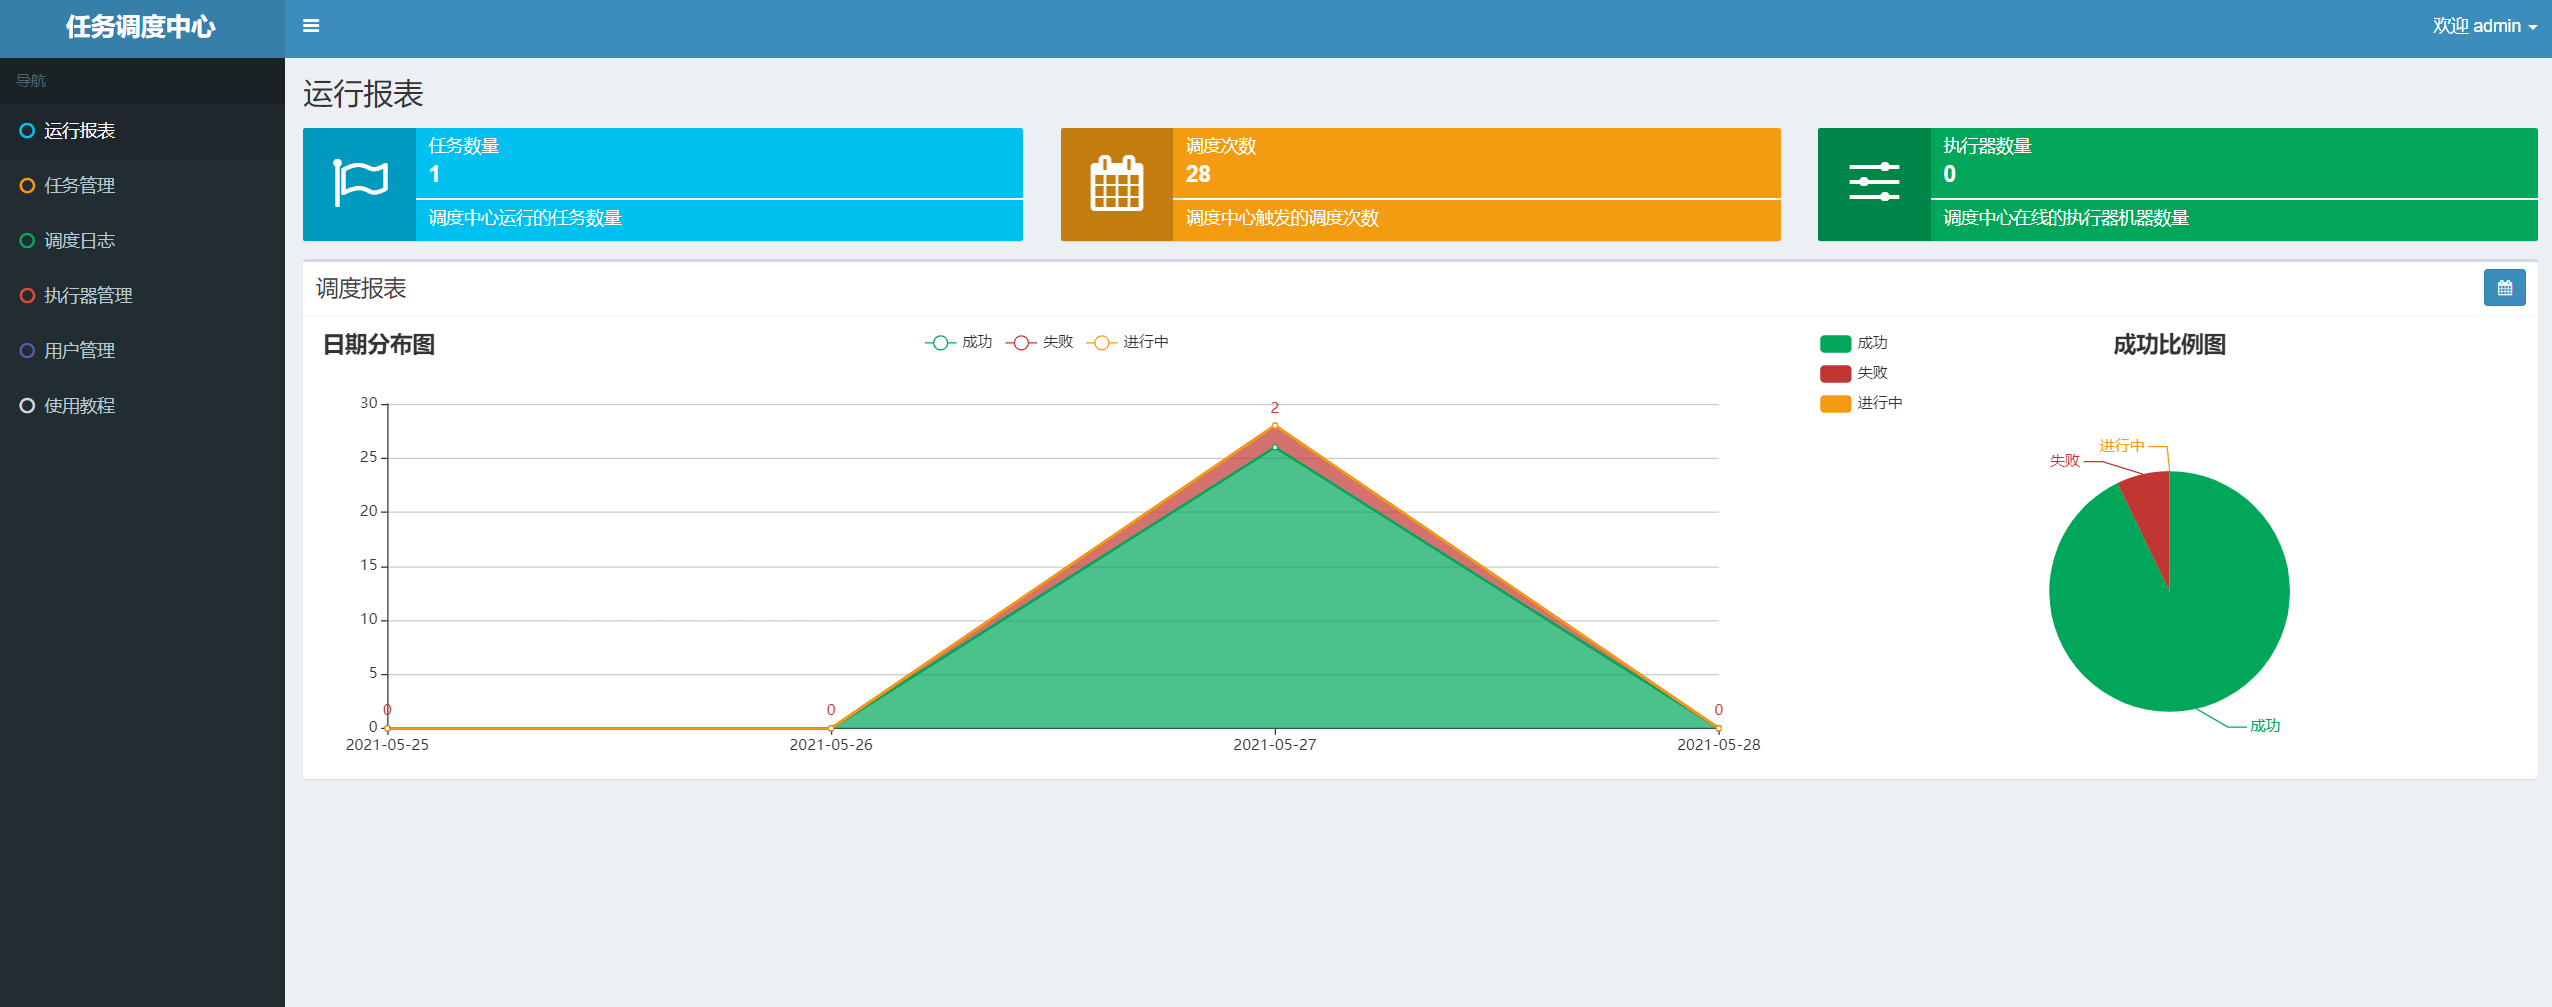Image resolution: width=2552 pixels, height=1007 pixels.
Task: Click the sliders icon in executor count card
Action: click(x=1873, y=184)
